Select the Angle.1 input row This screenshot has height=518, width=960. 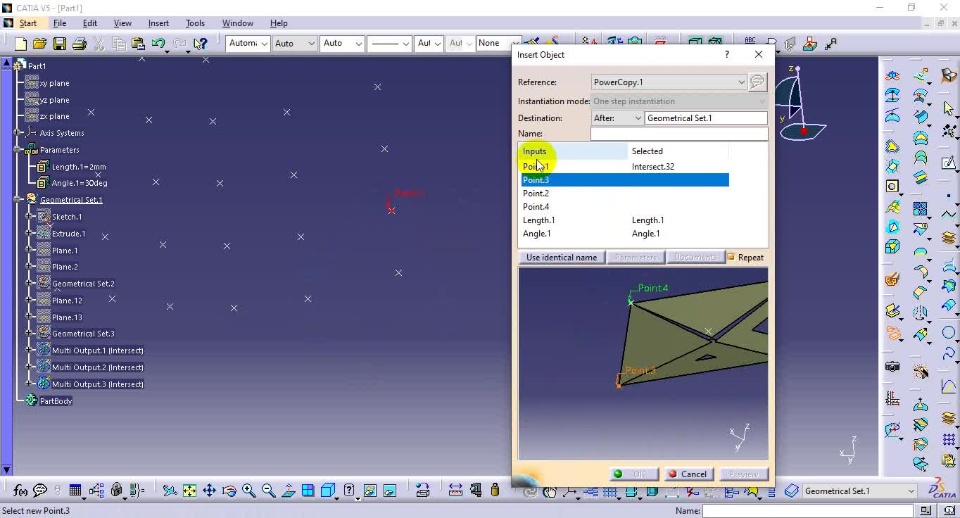point(624,233)
